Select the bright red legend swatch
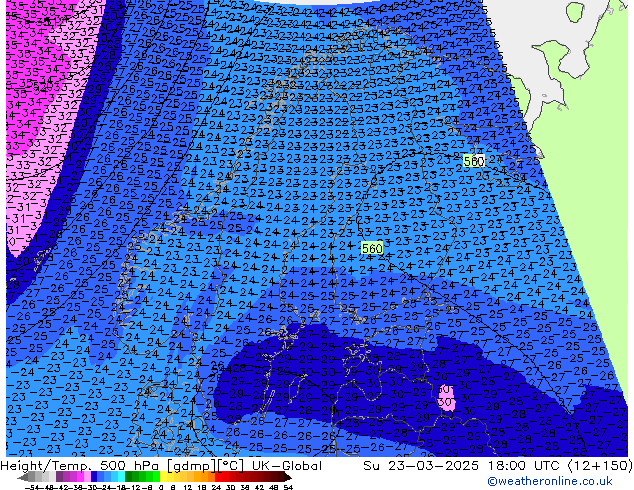 tap(219, 477)
